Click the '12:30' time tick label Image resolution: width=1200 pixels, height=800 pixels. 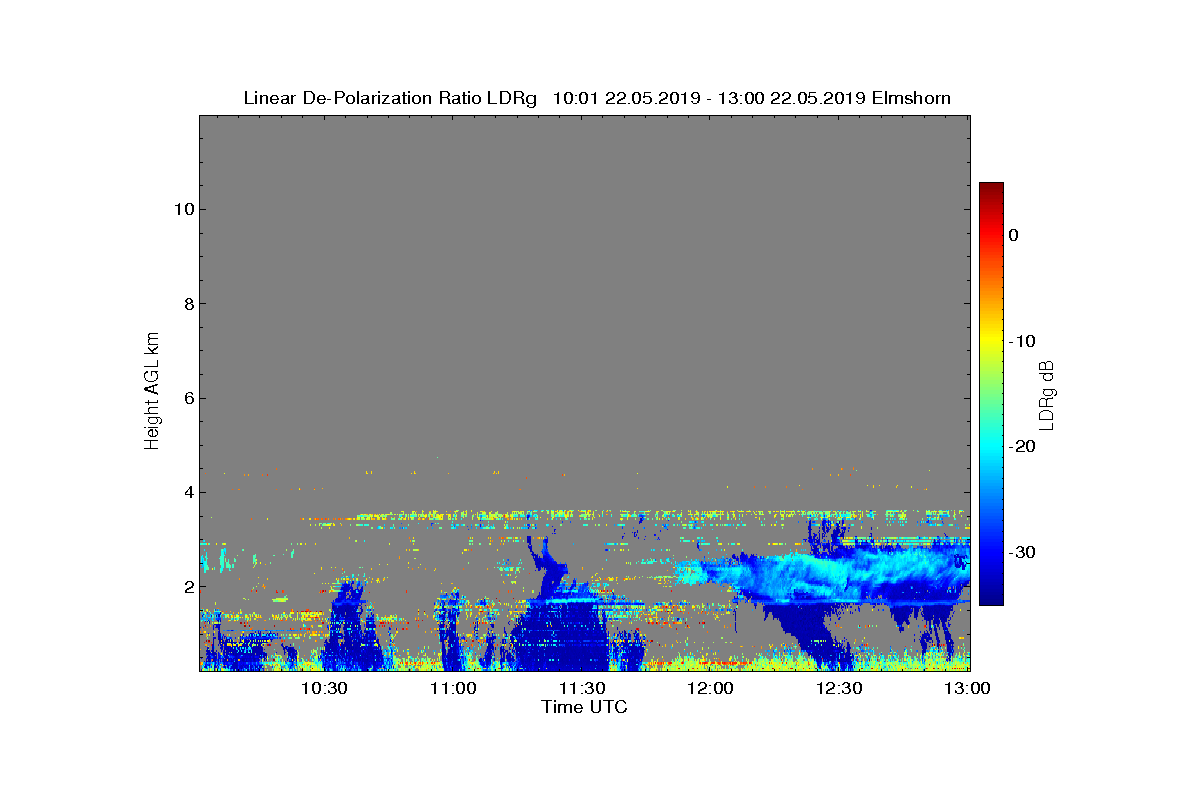[840, 689]
